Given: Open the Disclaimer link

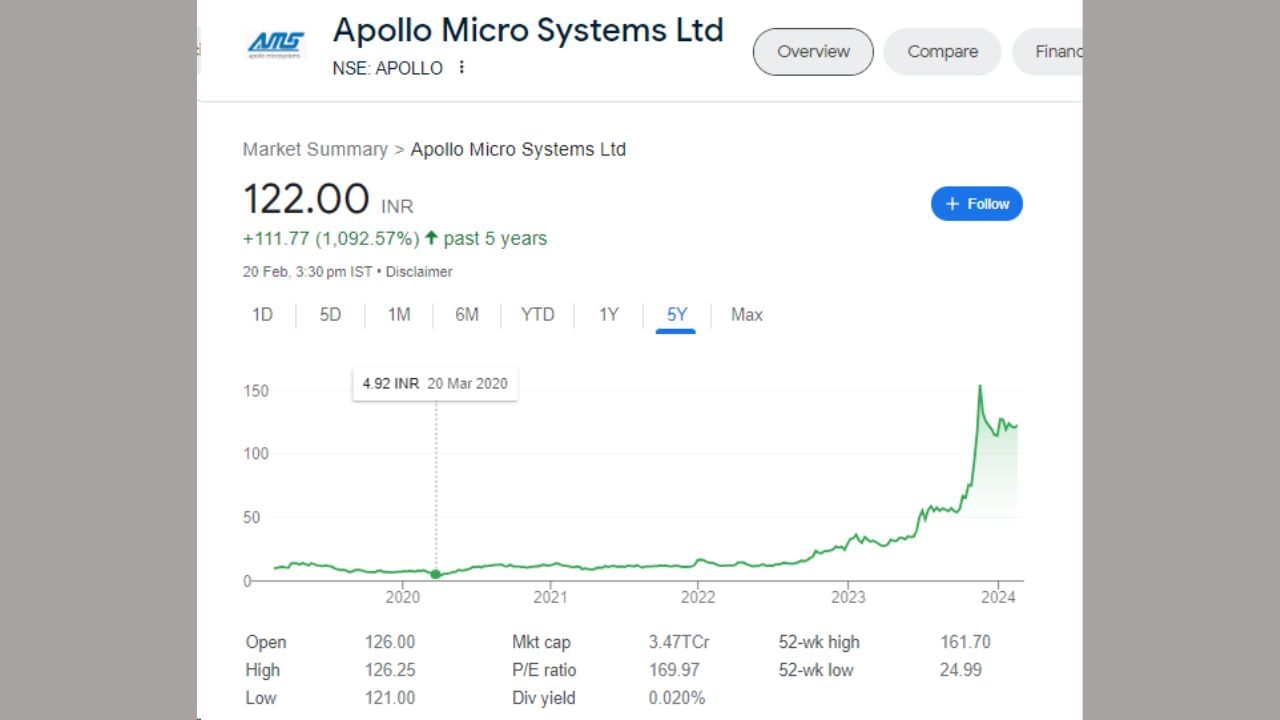Looking at the screenshot, I should [419, 272].
